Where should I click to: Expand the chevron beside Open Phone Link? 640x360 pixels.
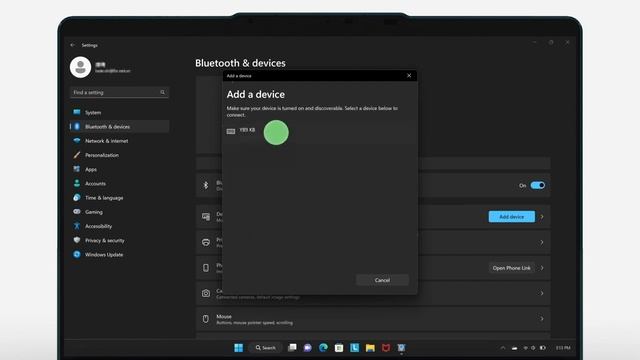pos(542,268)
